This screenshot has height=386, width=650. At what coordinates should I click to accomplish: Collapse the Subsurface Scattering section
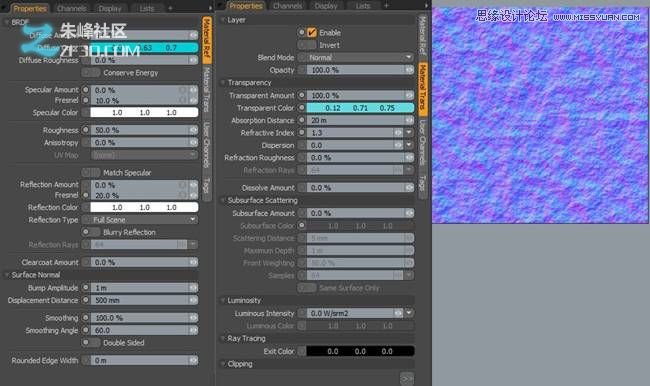pyautogui.click(x=223, y=200)
